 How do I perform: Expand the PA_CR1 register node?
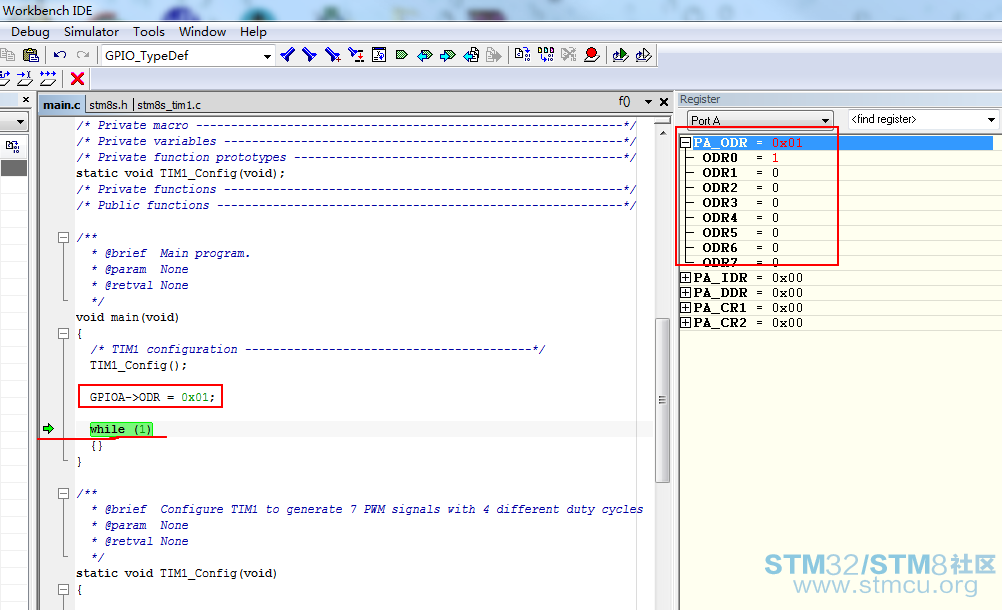coord(685,307)
